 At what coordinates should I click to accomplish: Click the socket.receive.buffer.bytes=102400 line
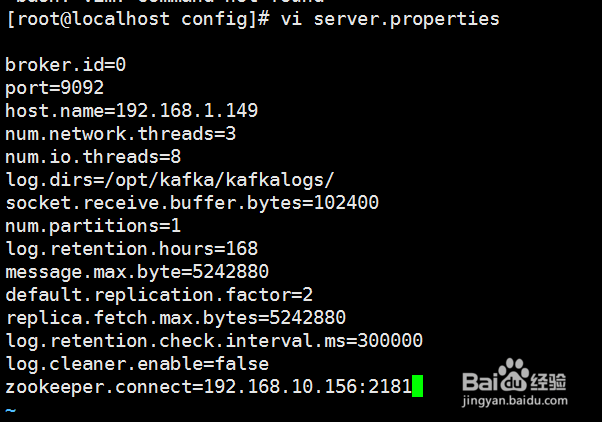(192, 203)
